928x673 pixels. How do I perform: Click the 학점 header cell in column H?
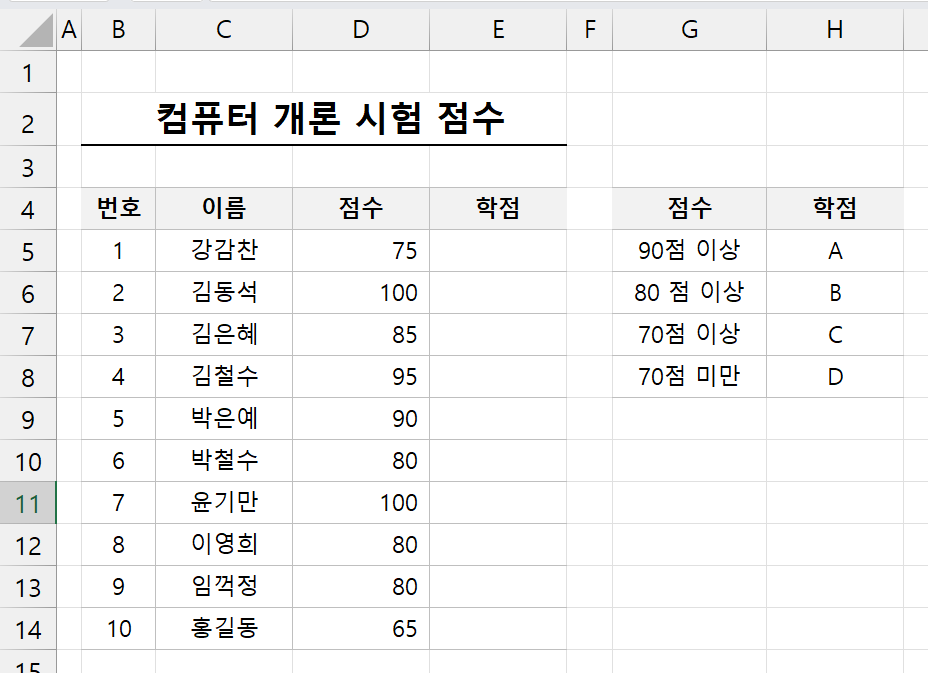(x=835, y=208)
